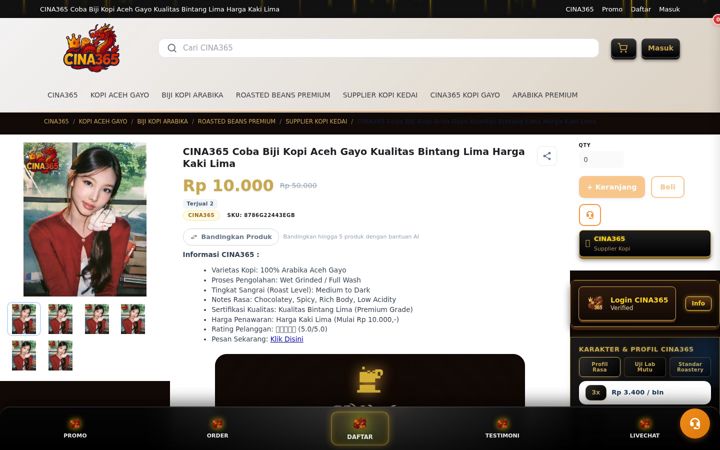Select the Profil Rasa tab

point(599,367)
